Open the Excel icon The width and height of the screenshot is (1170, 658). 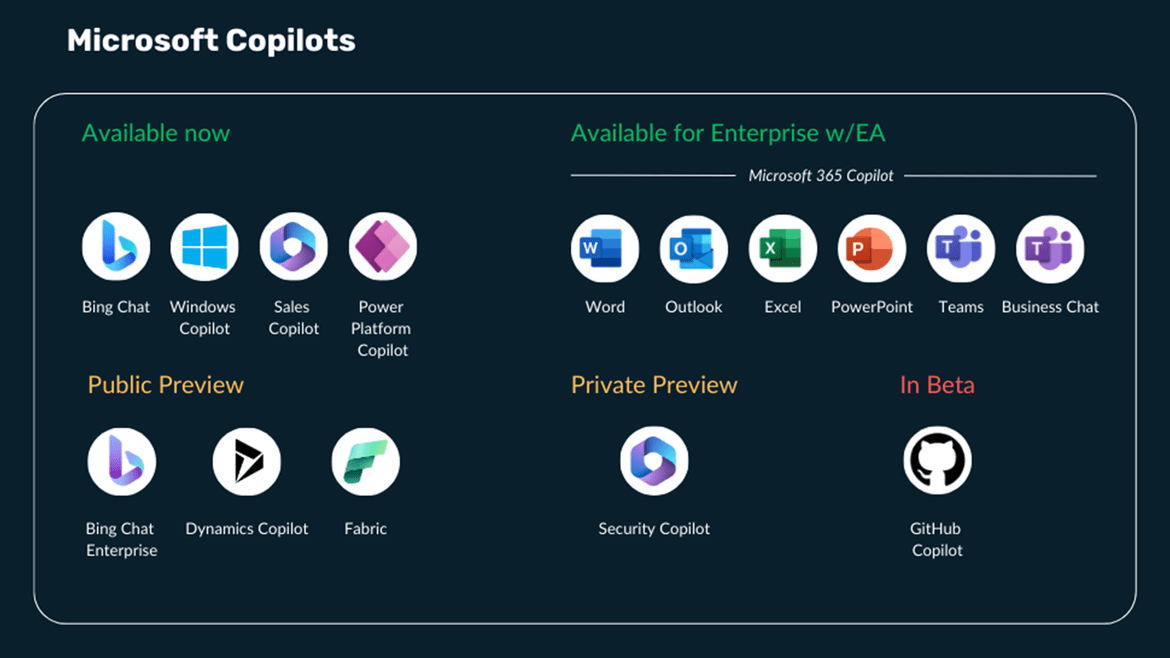click(x=783, y=248)
